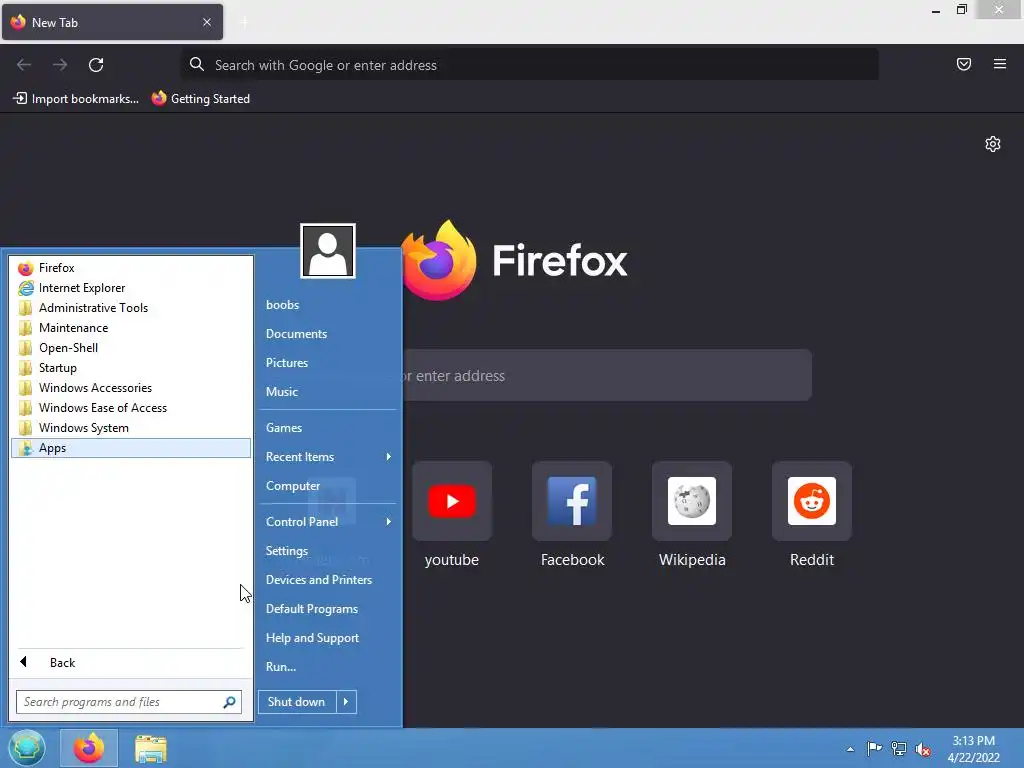This screenshot has height=768, width=1024.
Task: Open the Getting Started bookmark
Action: coord(201,99)
